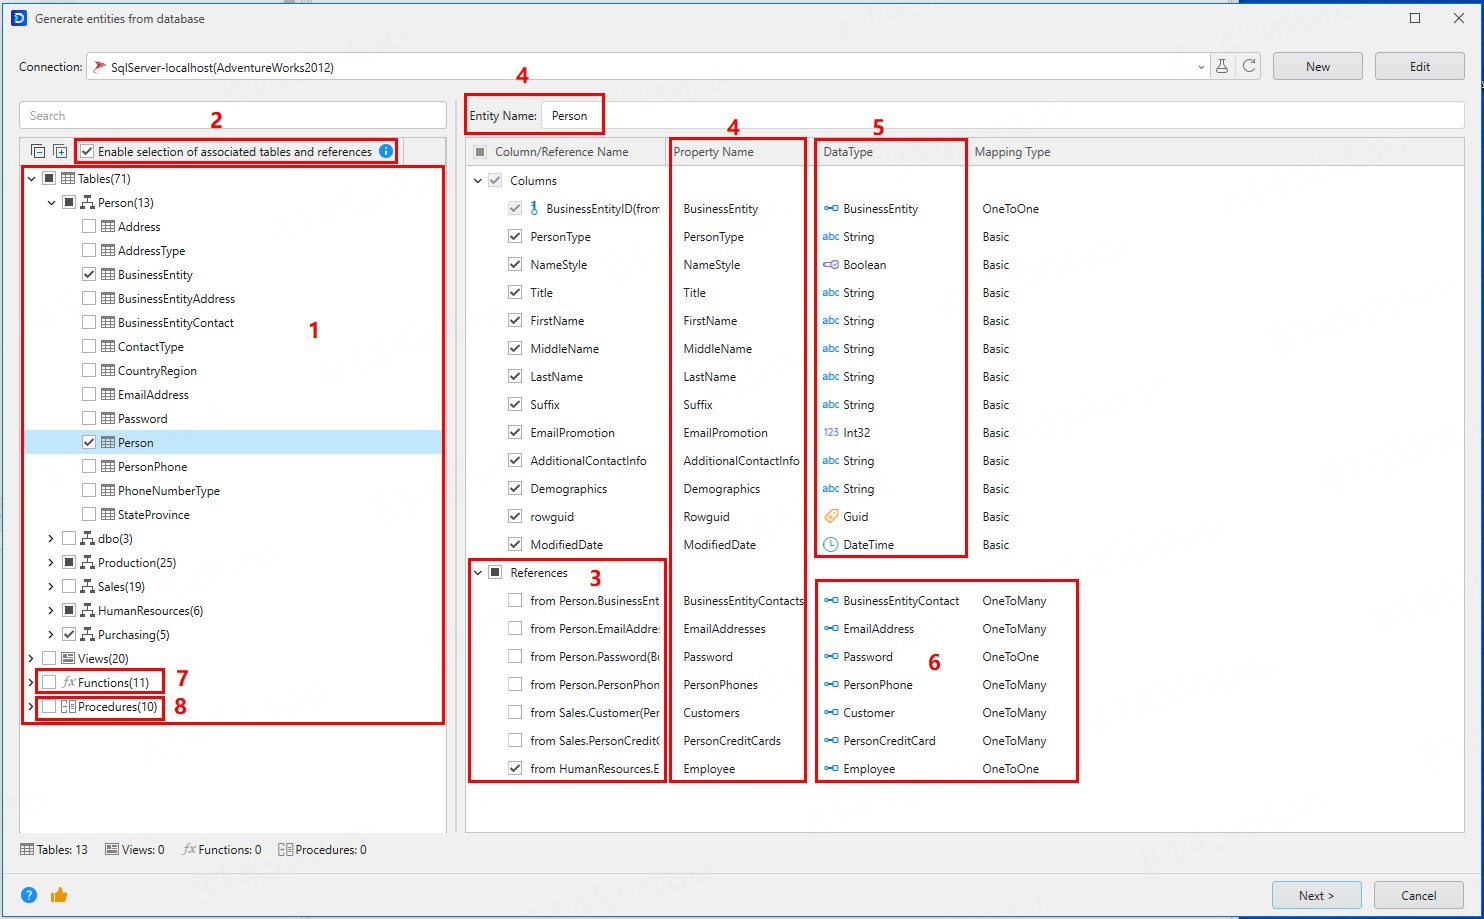
Task: Check the Address table checkbox
Action: [x=89, y=227]
